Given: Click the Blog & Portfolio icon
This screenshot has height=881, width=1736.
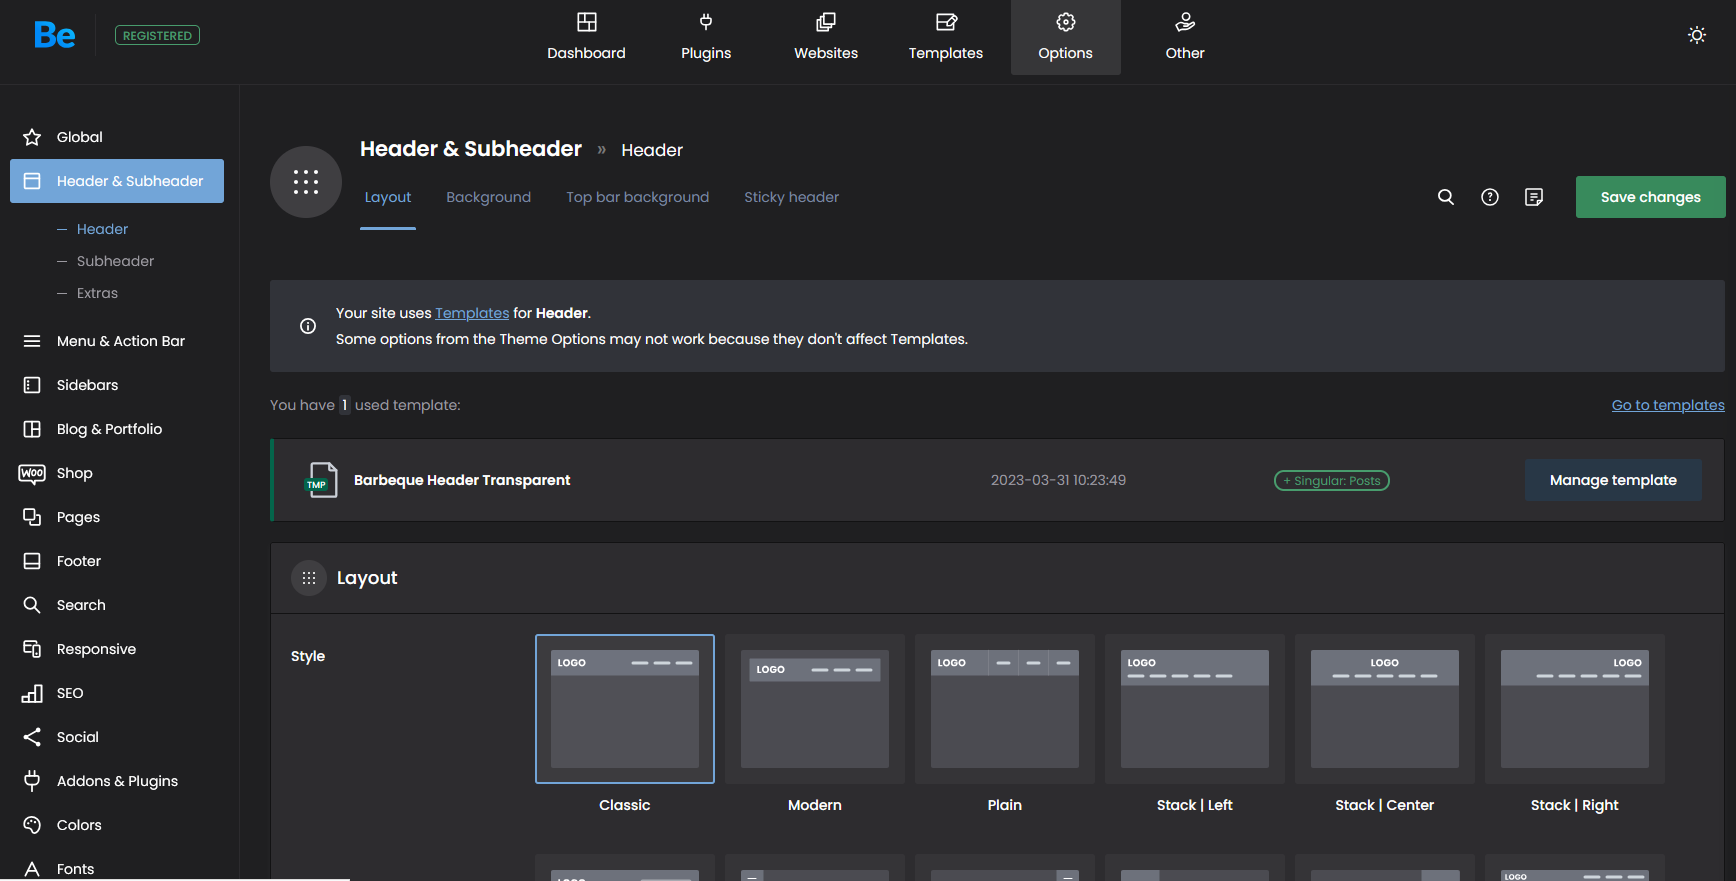Looking at the screenshot, I should [32, 429].
